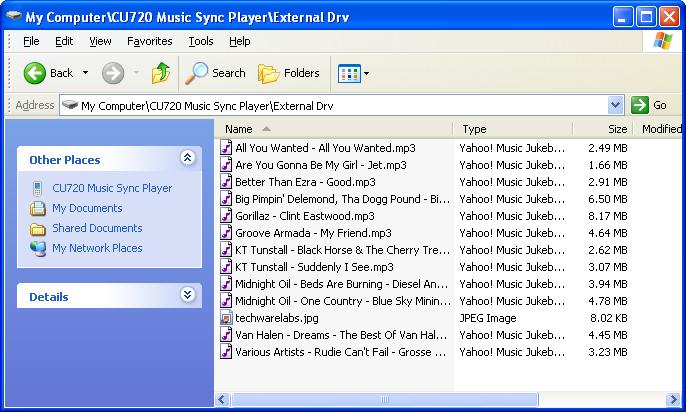The width and height of the screenshot is (686, 412).
Task: Expand the Details panel
Action: click(188, 295)
